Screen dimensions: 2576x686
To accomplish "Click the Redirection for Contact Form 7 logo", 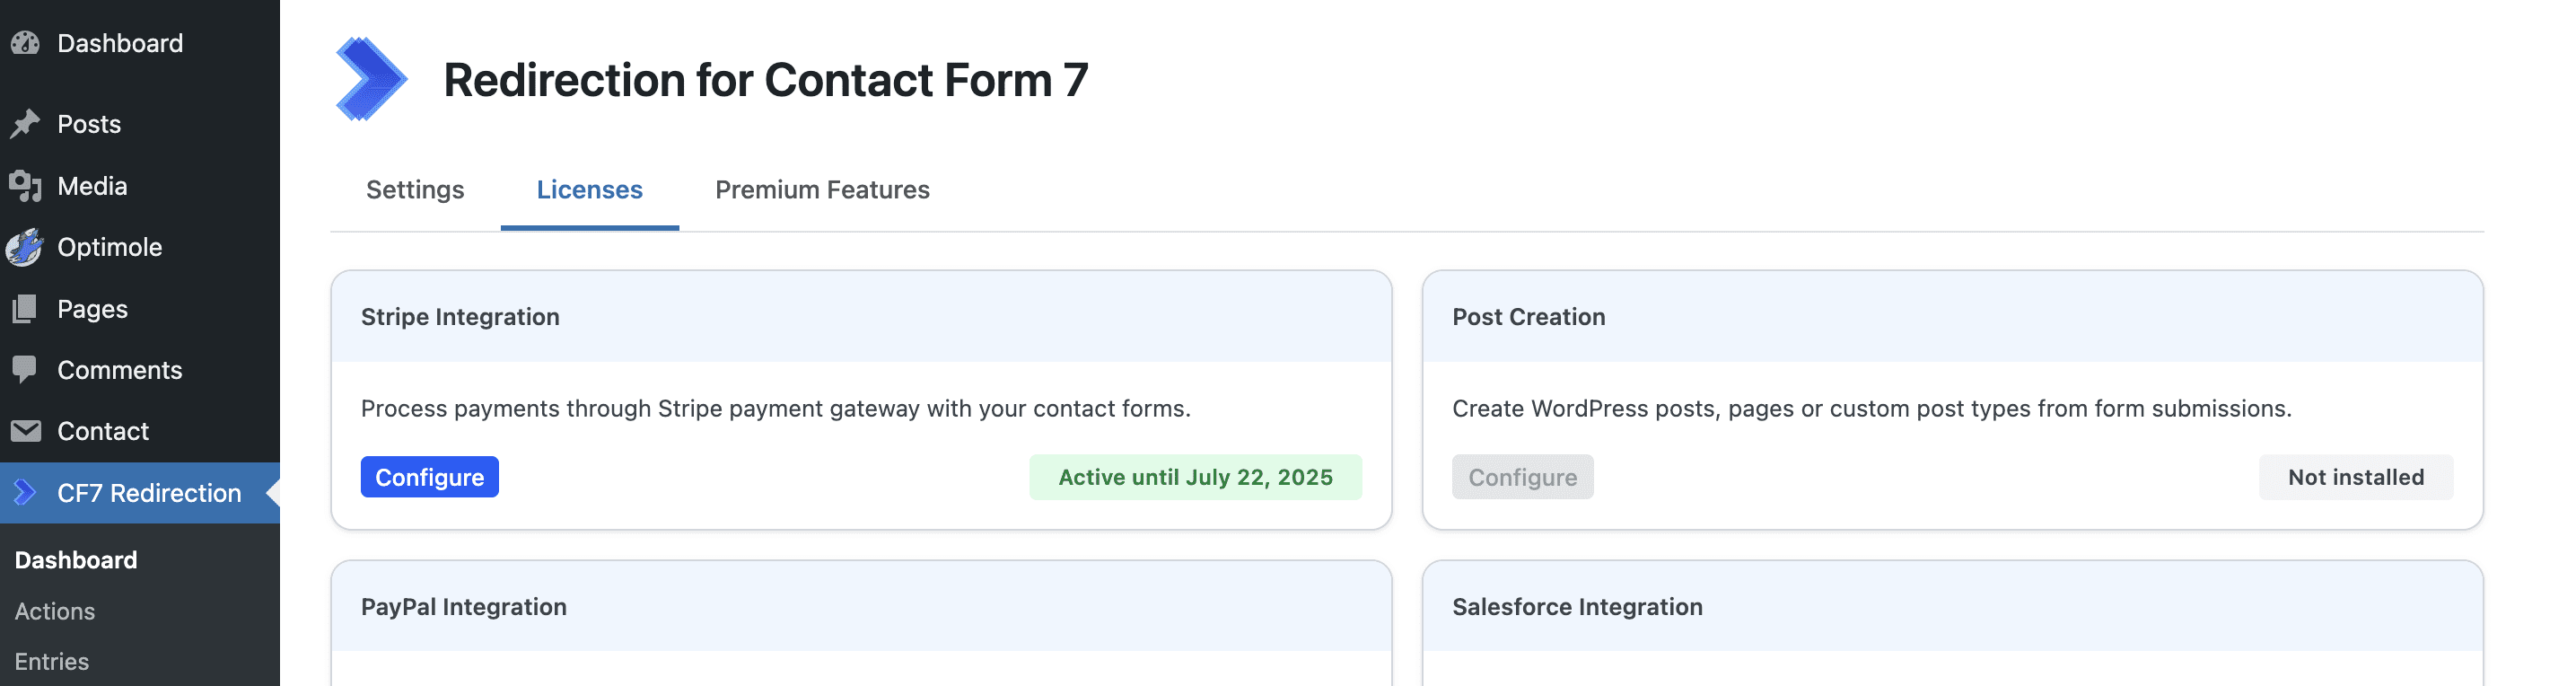I will click(x=371, y=79).
